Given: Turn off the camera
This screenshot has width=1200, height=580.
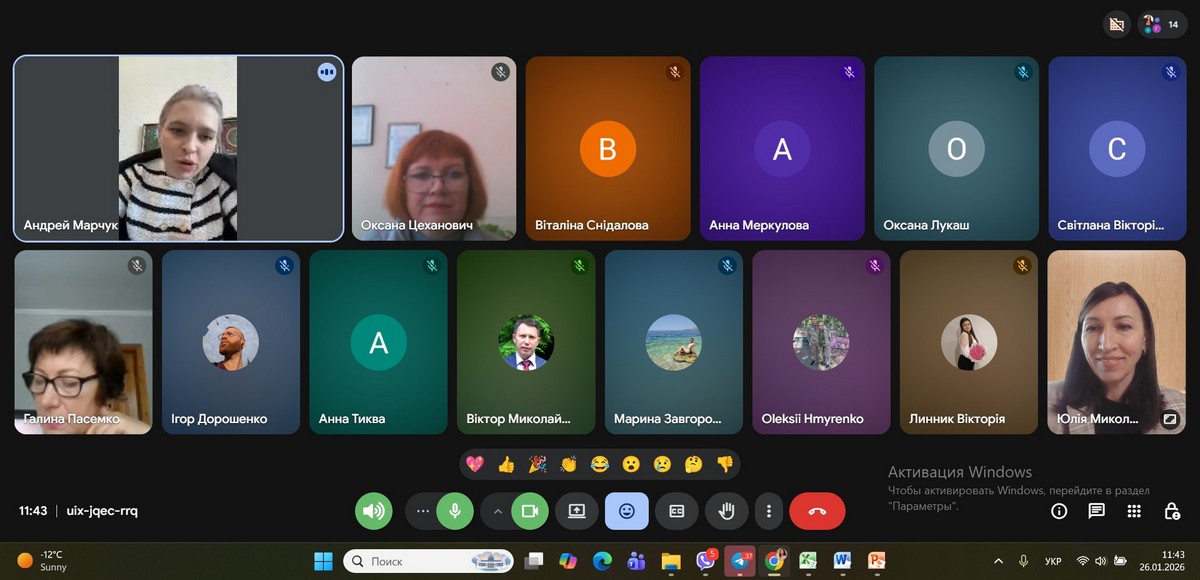Looking at the screenshot, I should [x=530, y=511].
